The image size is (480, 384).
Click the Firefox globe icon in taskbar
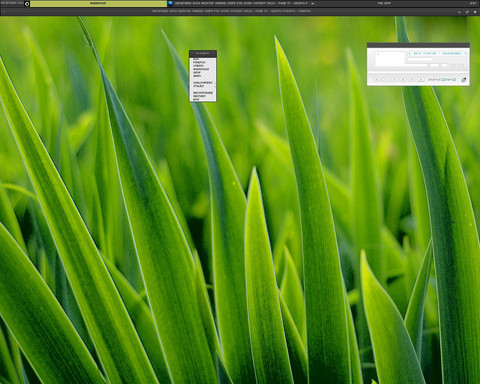pos(171,3)
